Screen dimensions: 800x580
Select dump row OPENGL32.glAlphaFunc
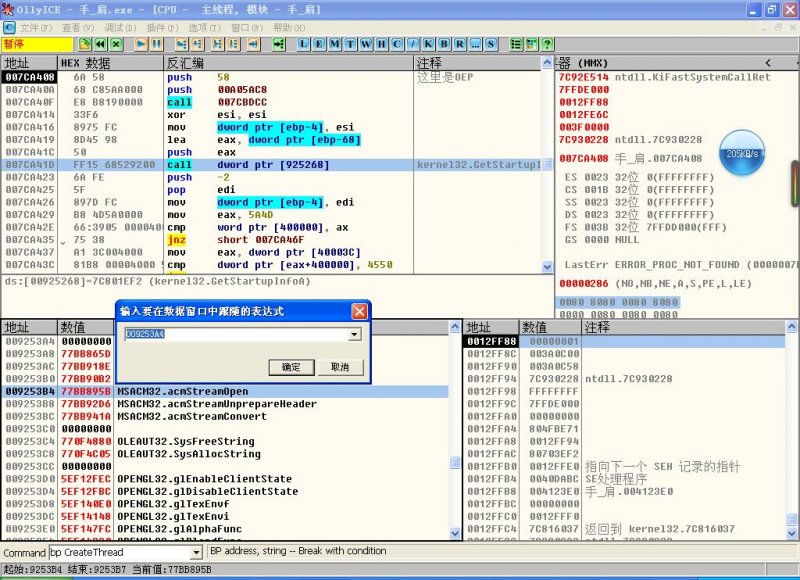click(224, 529)
